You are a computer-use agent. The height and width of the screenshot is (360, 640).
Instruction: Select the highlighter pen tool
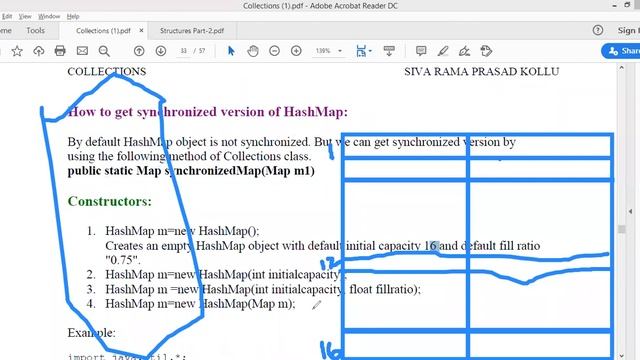[443, 51]
